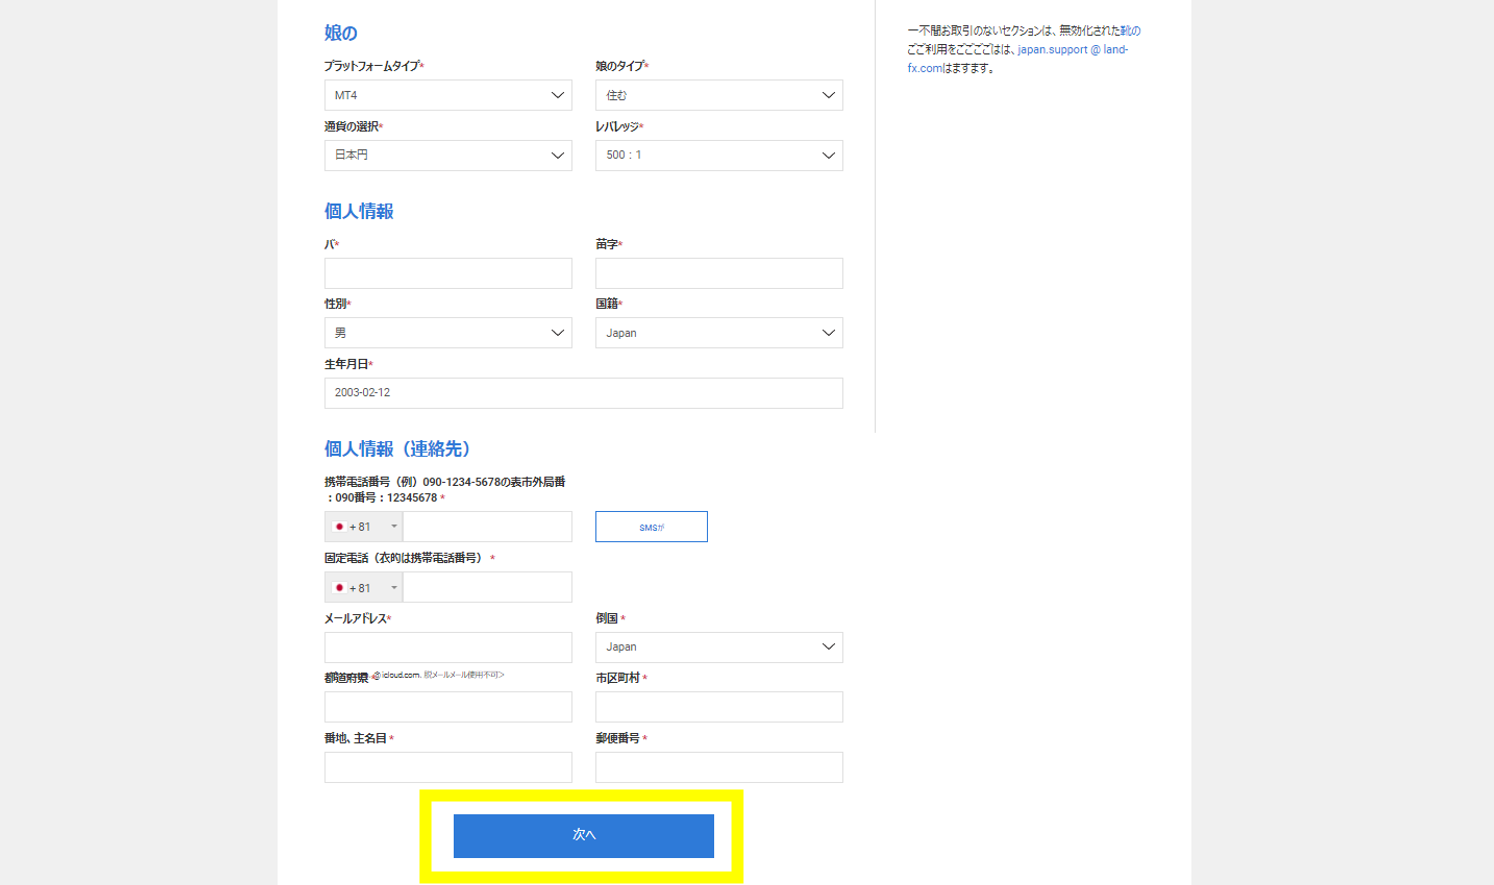Screen dimensions: 1494x885
Task: Click the 固定電話 number input
Action: coord(487,588)
